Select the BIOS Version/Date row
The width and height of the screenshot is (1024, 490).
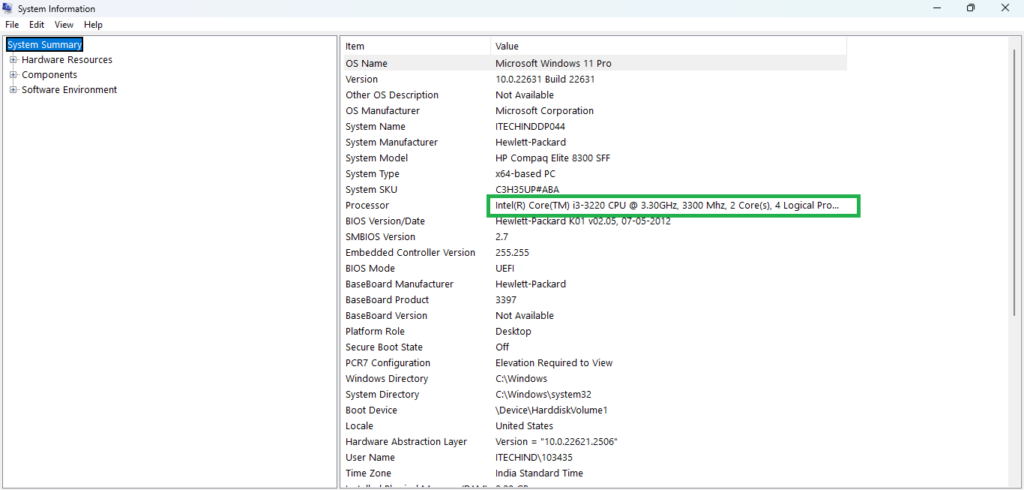(595, 221)
